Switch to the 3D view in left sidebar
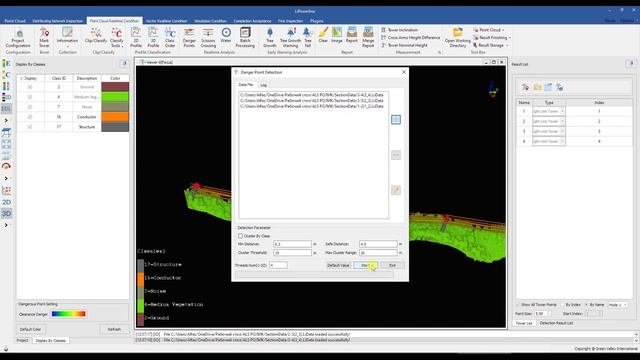 (x=7, y=213)
